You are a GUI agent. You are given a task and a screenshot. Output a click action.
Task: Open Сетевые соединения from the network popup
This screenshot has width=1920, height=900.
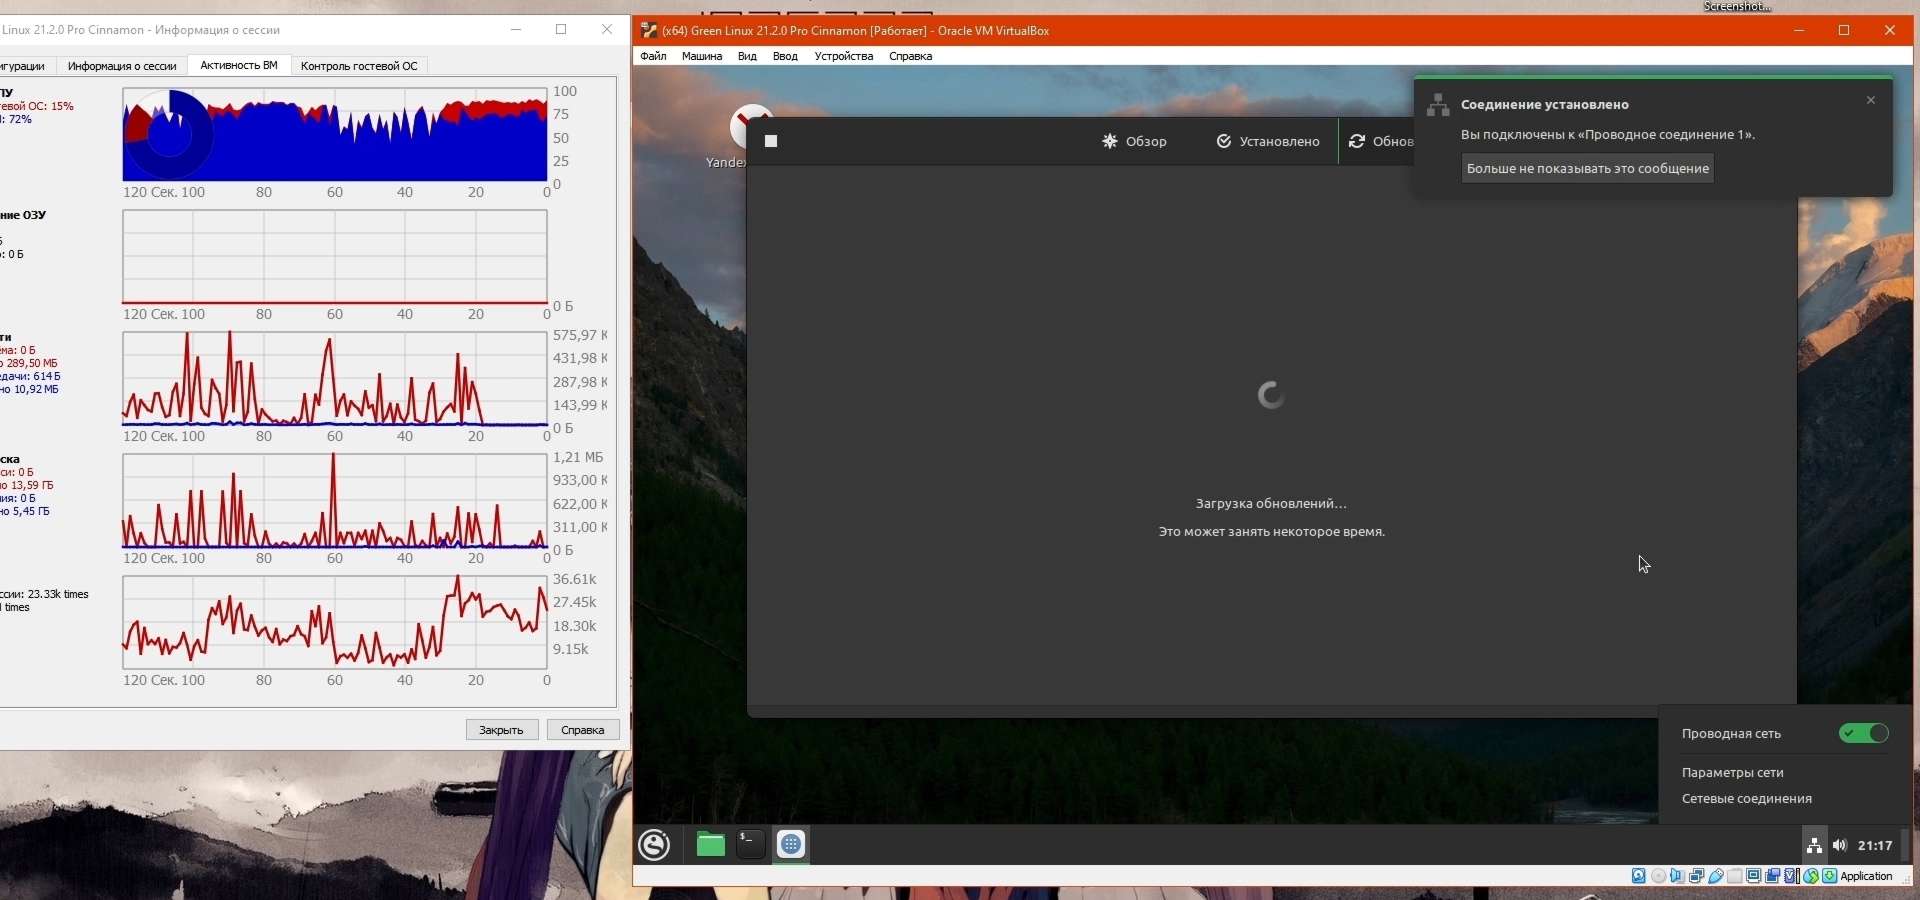click(1747, 799)
